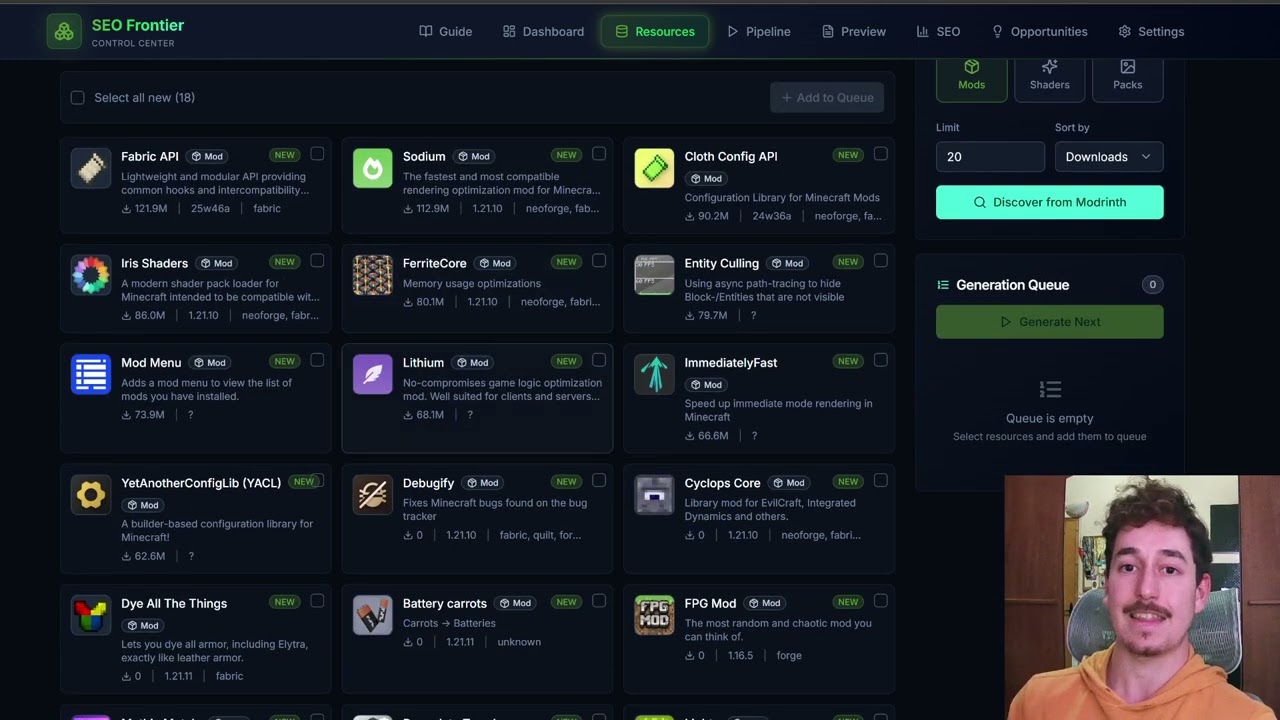Viewport: 1280px width, 720px height.
Task: Check the Battery carrots checkbox
Action: [x=599, y=601]
